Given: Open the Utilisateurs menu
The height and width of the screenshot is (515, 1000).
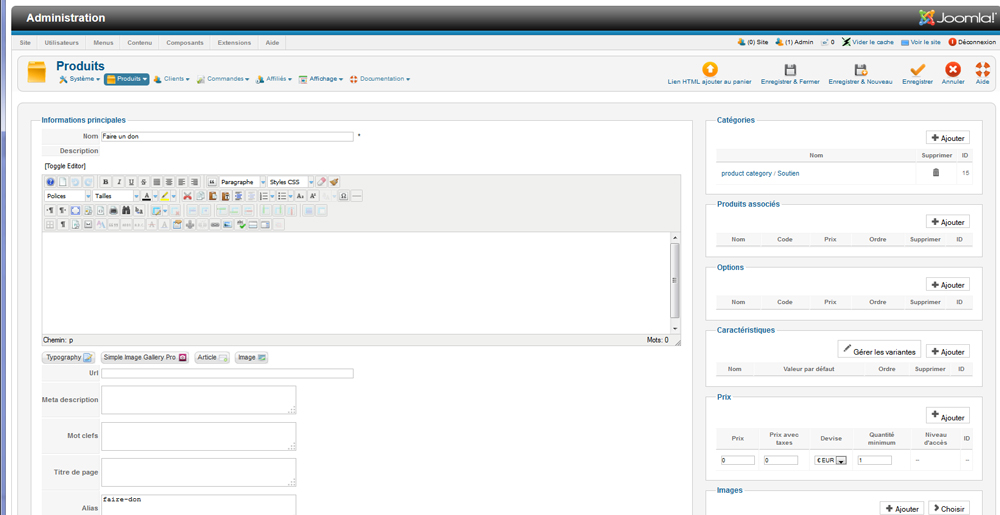Looking at the screenshot, I should click(x=61, y=43).
